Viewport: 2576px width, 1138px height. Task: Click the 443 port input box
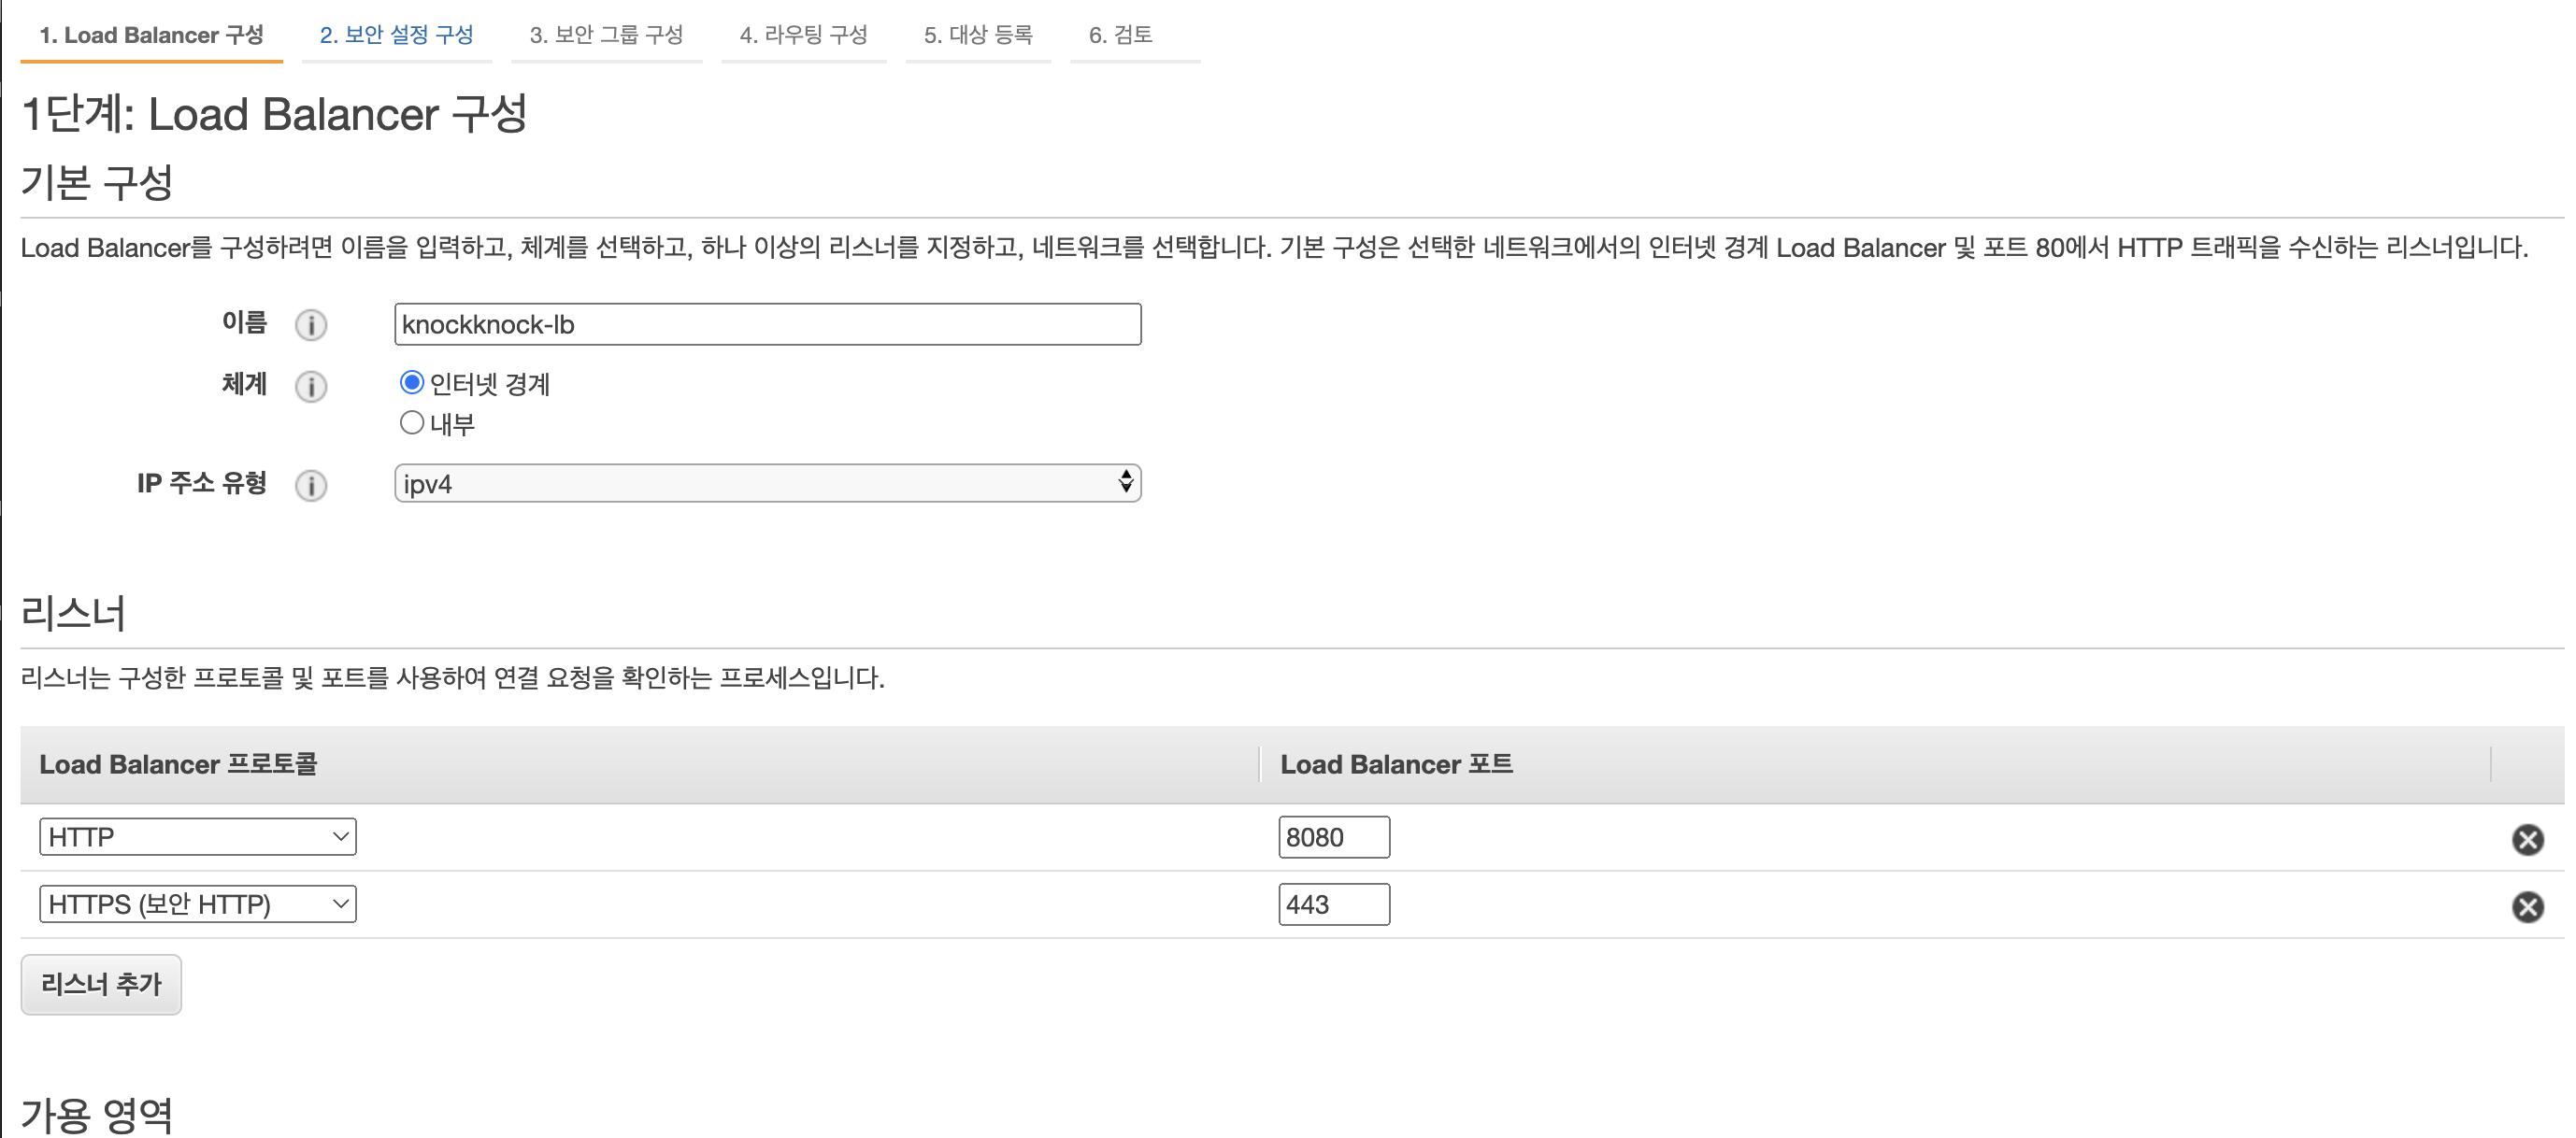(1333, 904)
